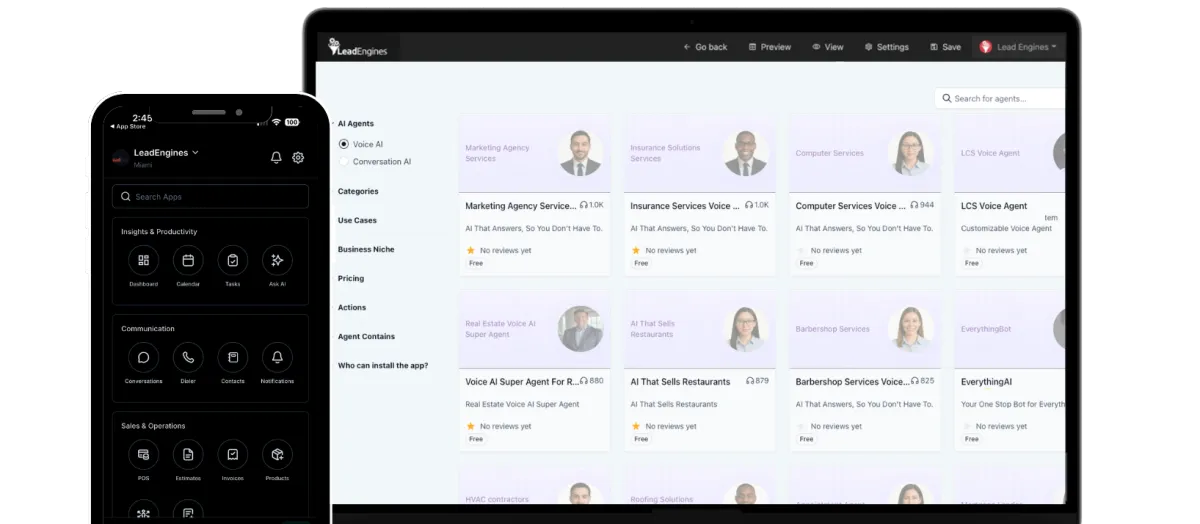1200x524 pixels.
Task: Open Settings in the top toolbar
Action: (887, 47)
